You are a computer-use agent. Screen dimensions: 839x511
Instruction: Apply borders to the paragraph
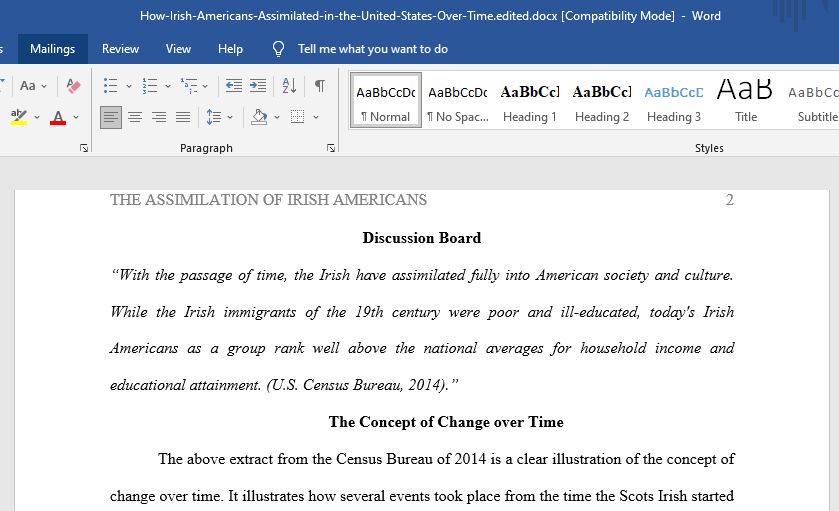click(298, 117)
